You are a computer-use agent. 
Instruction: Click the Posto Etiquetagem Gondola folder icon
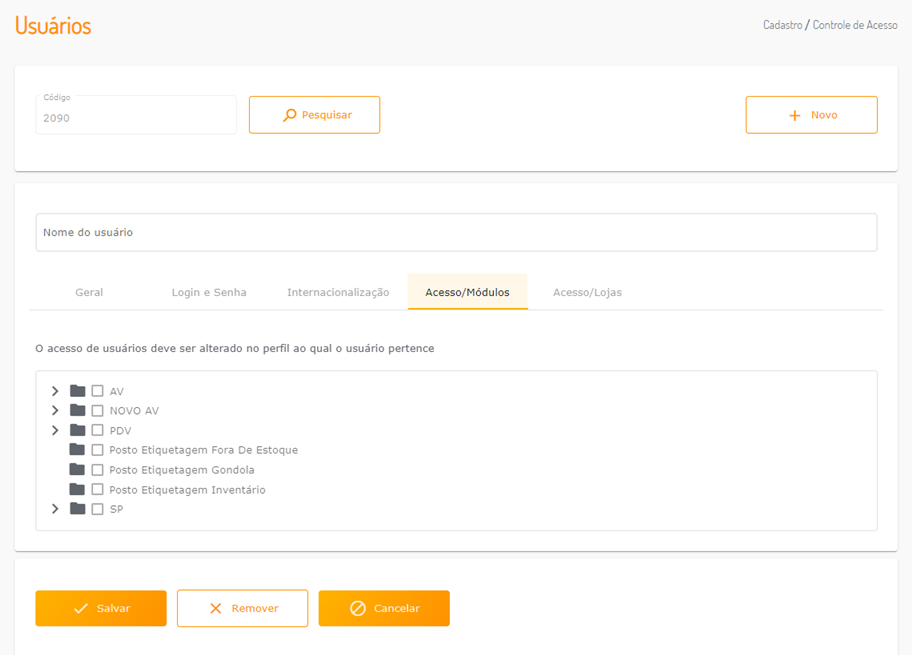[77, 470]
